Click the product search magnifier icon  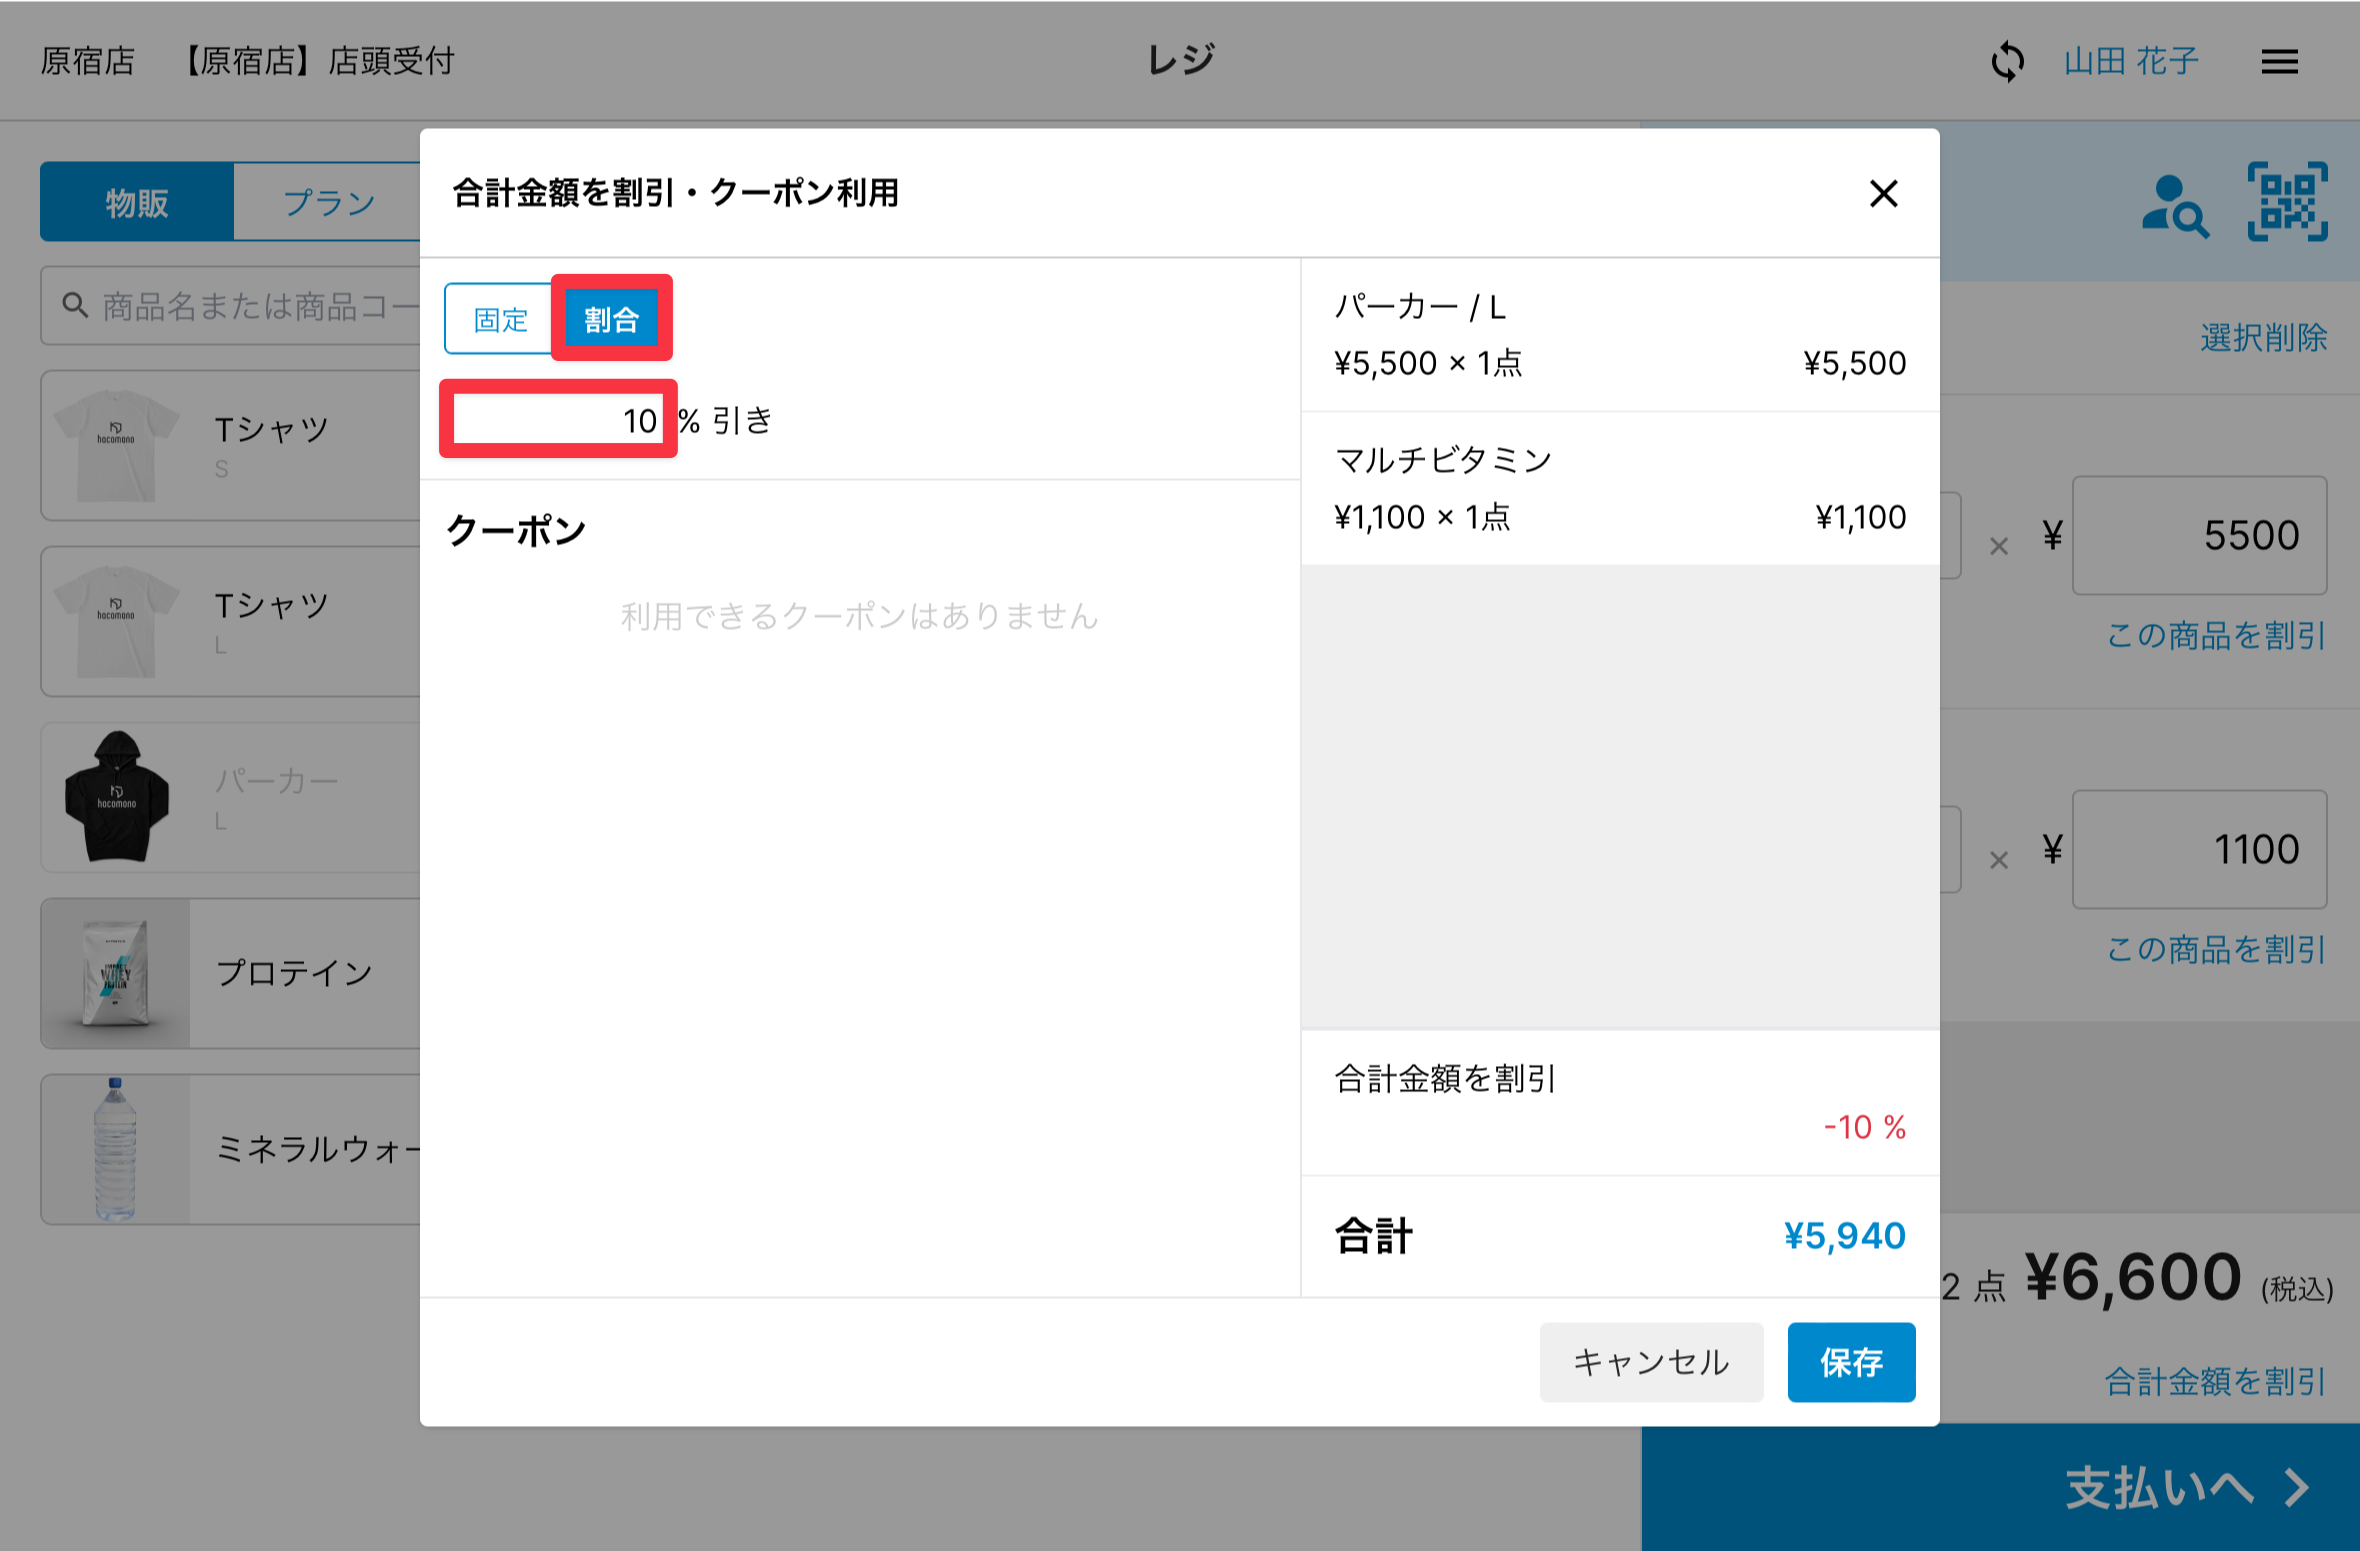point(75,305)
